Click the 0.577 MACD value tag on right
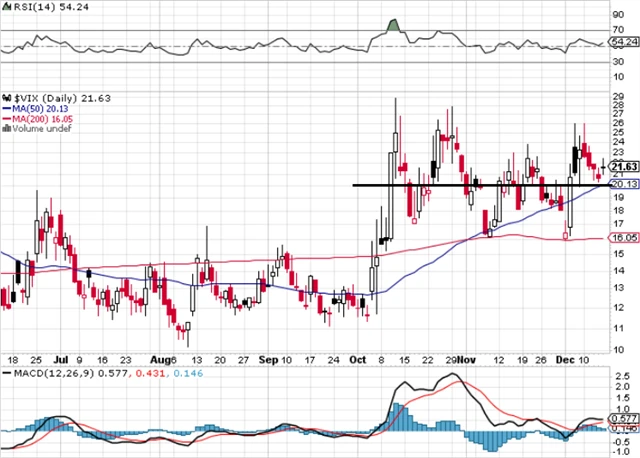 pyautogui.click(x=623, y=419)
